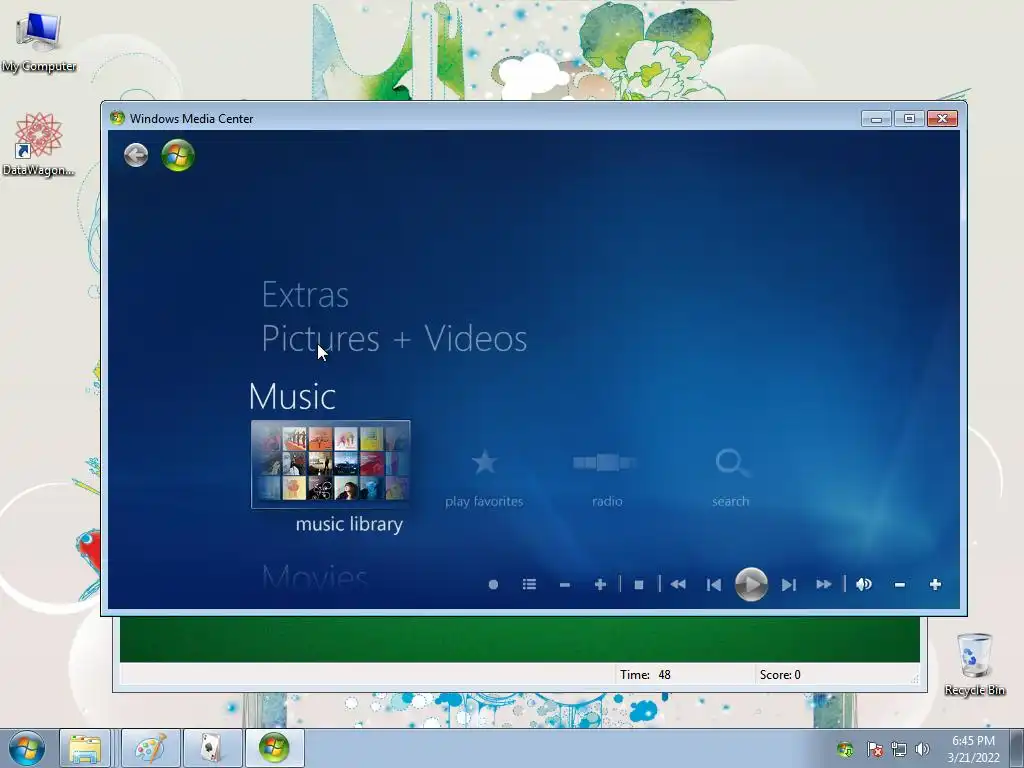Select the Extras menu category
Screen dimensions: 1024x768
305,295
